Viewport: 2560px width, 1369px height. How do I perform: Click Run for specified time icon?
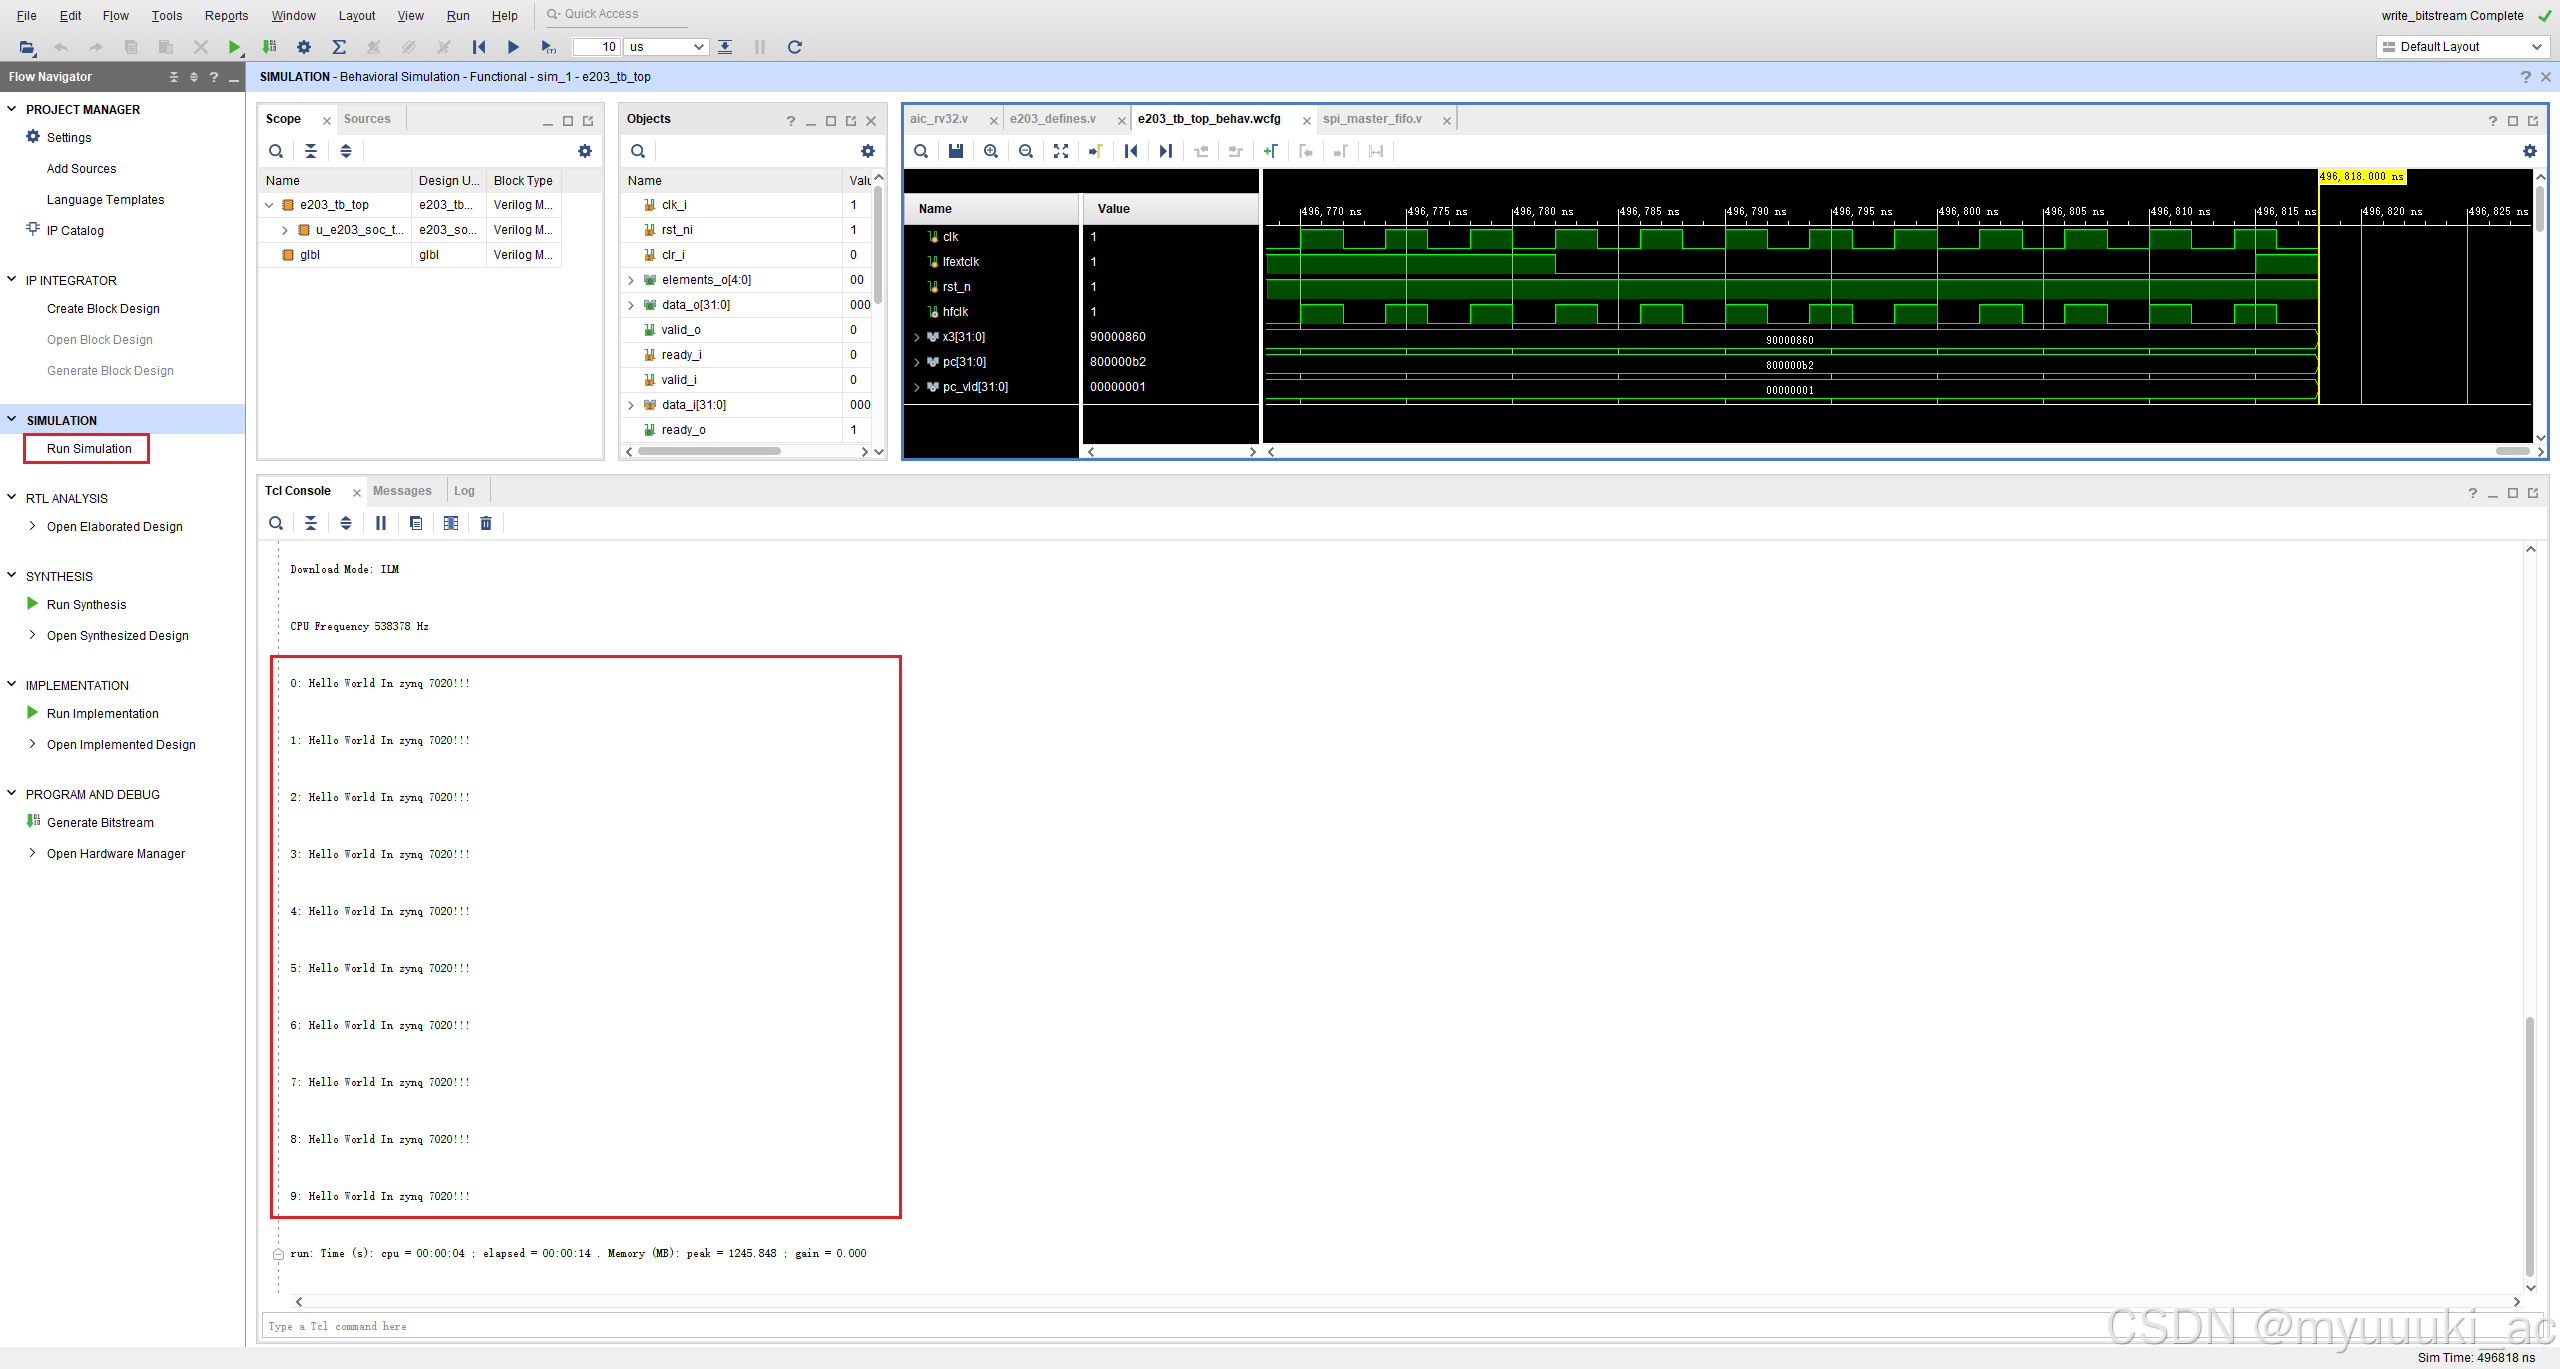[548, 47]
